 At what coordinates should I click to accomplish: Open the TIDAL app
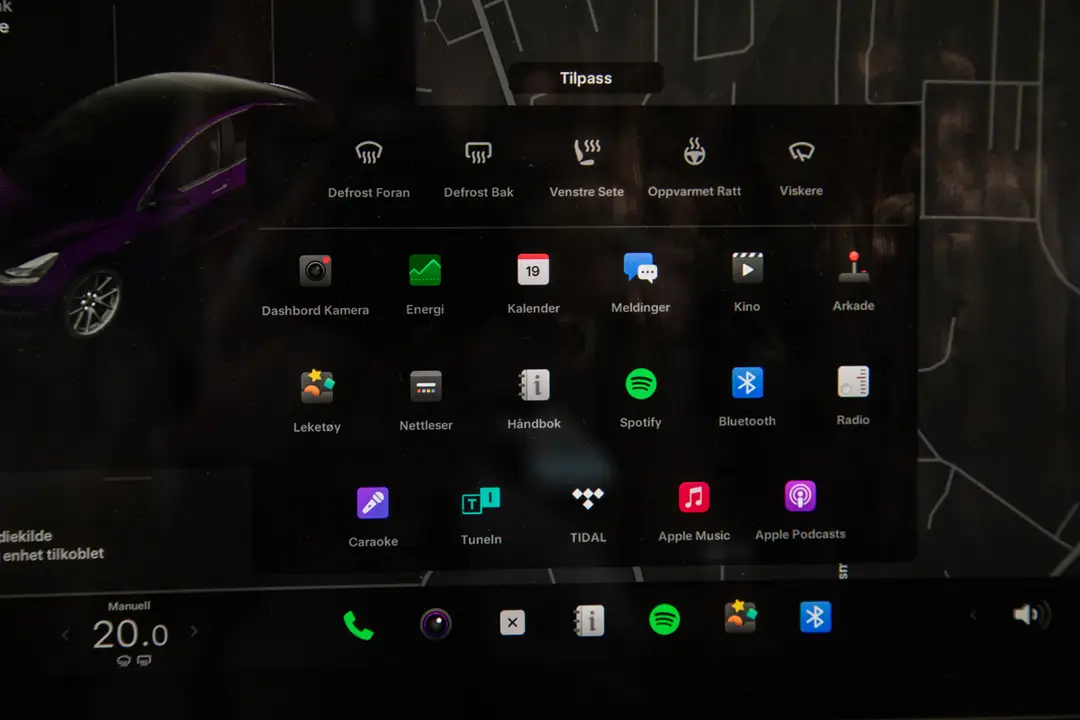pyautogui.click(x=588, y=514)
